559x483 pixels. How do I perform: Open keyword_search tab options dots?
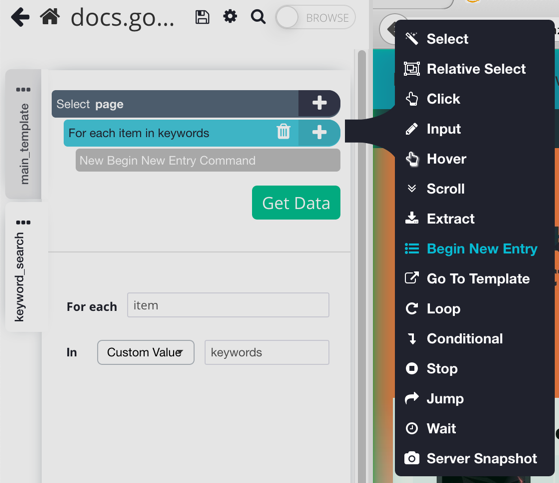point(23,222)
